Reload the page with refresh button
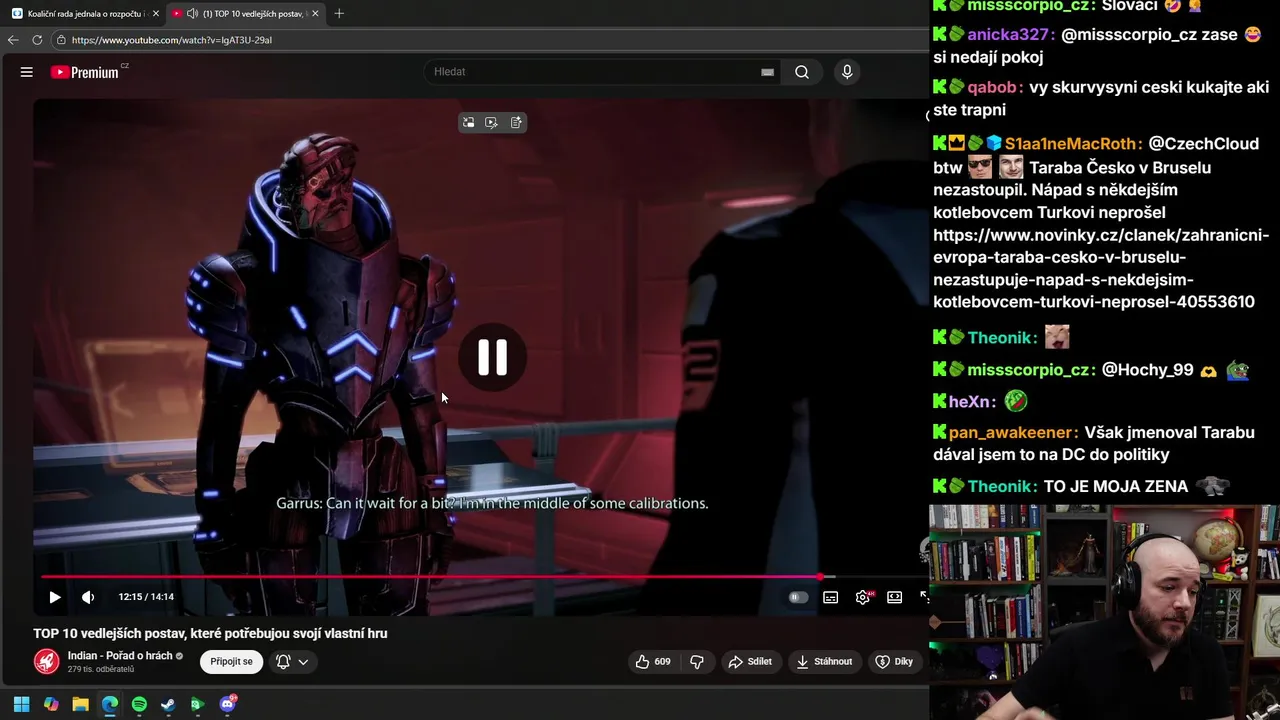Viewport: 1280px width, 720px height. tap(37, 40)
